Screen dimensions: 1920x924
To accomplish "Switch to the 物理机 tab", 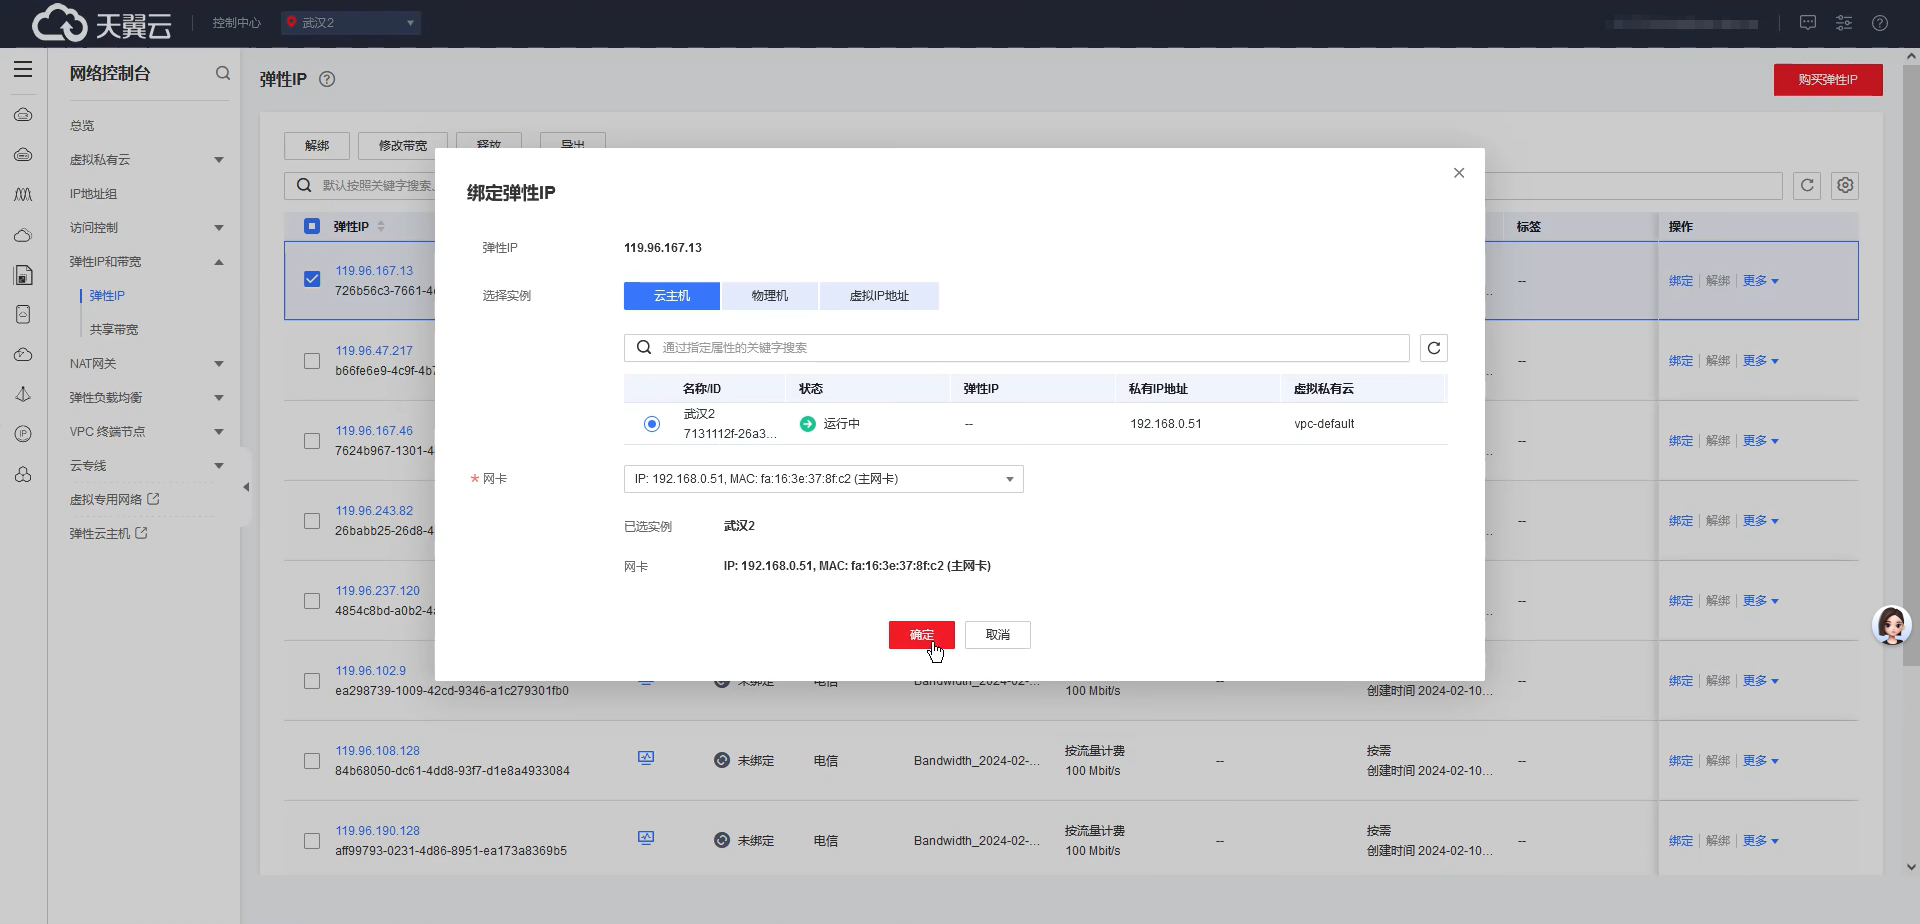I will point(769,296).
